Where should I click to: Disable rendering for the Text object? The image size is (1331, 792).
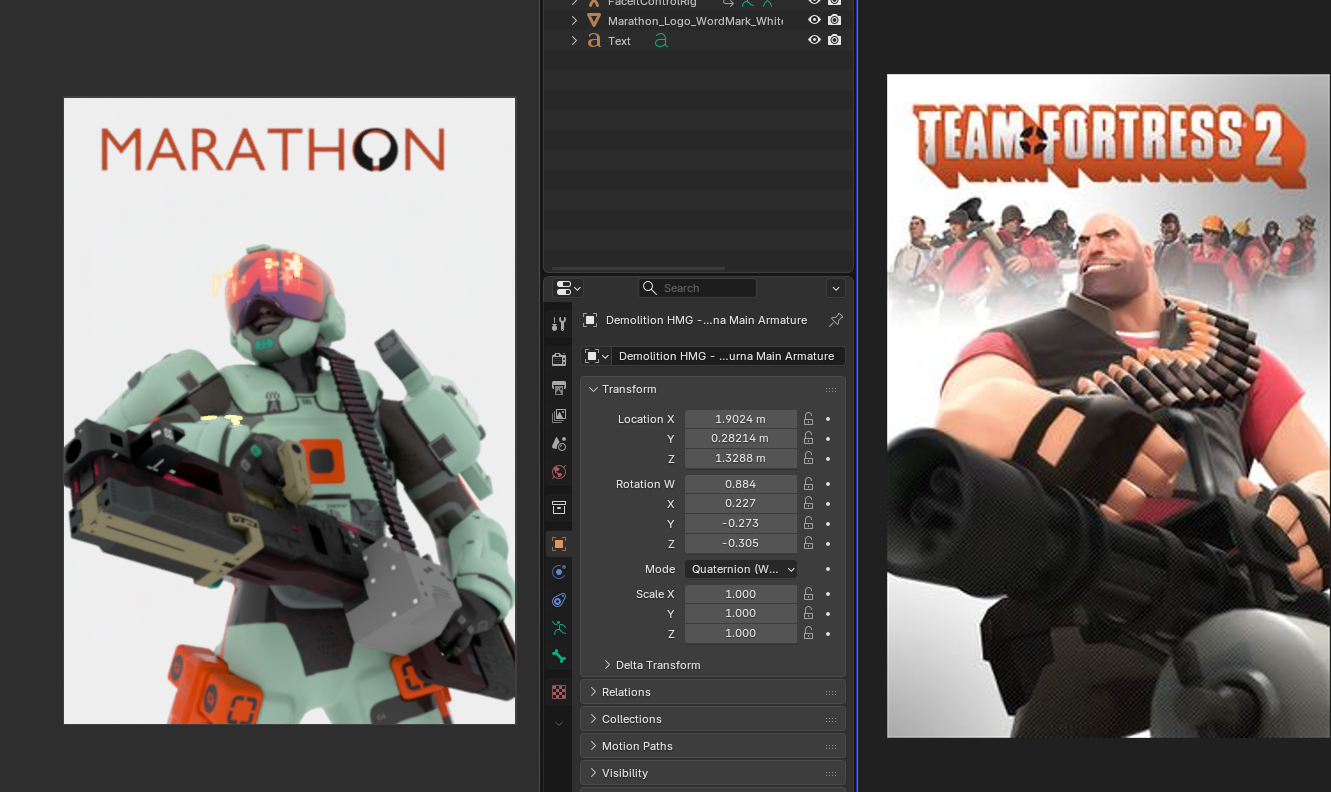pyautogui.click(x=834, y=40)
